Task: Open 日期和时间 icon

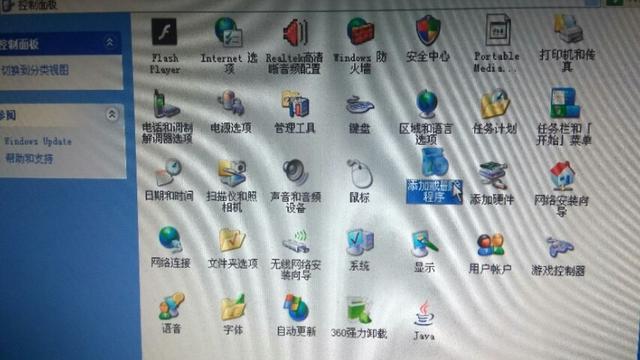Action: [x=168, y=173]
